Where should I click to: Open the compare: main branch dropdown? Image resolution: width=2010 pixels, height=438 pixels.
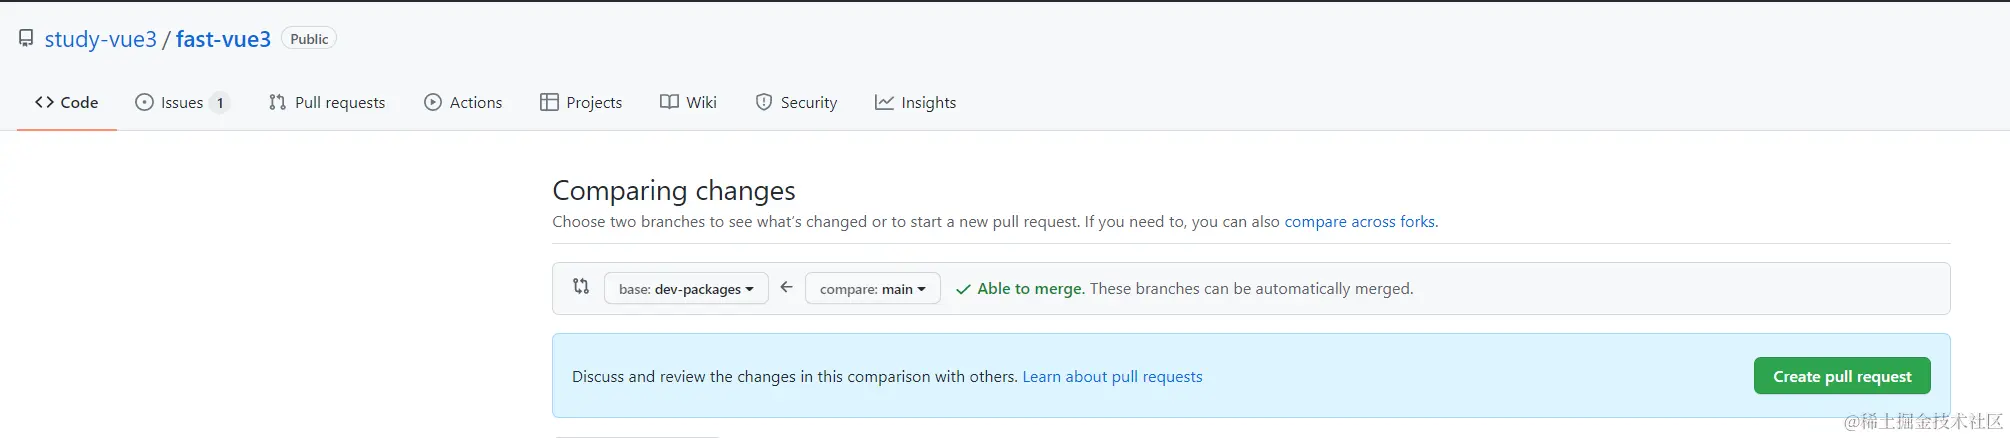(x=872, y=289)
